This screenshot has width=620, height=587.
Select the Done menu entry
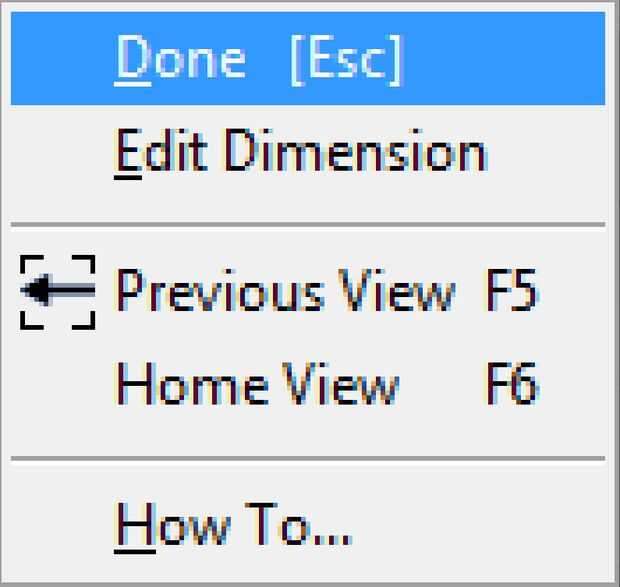180,59
